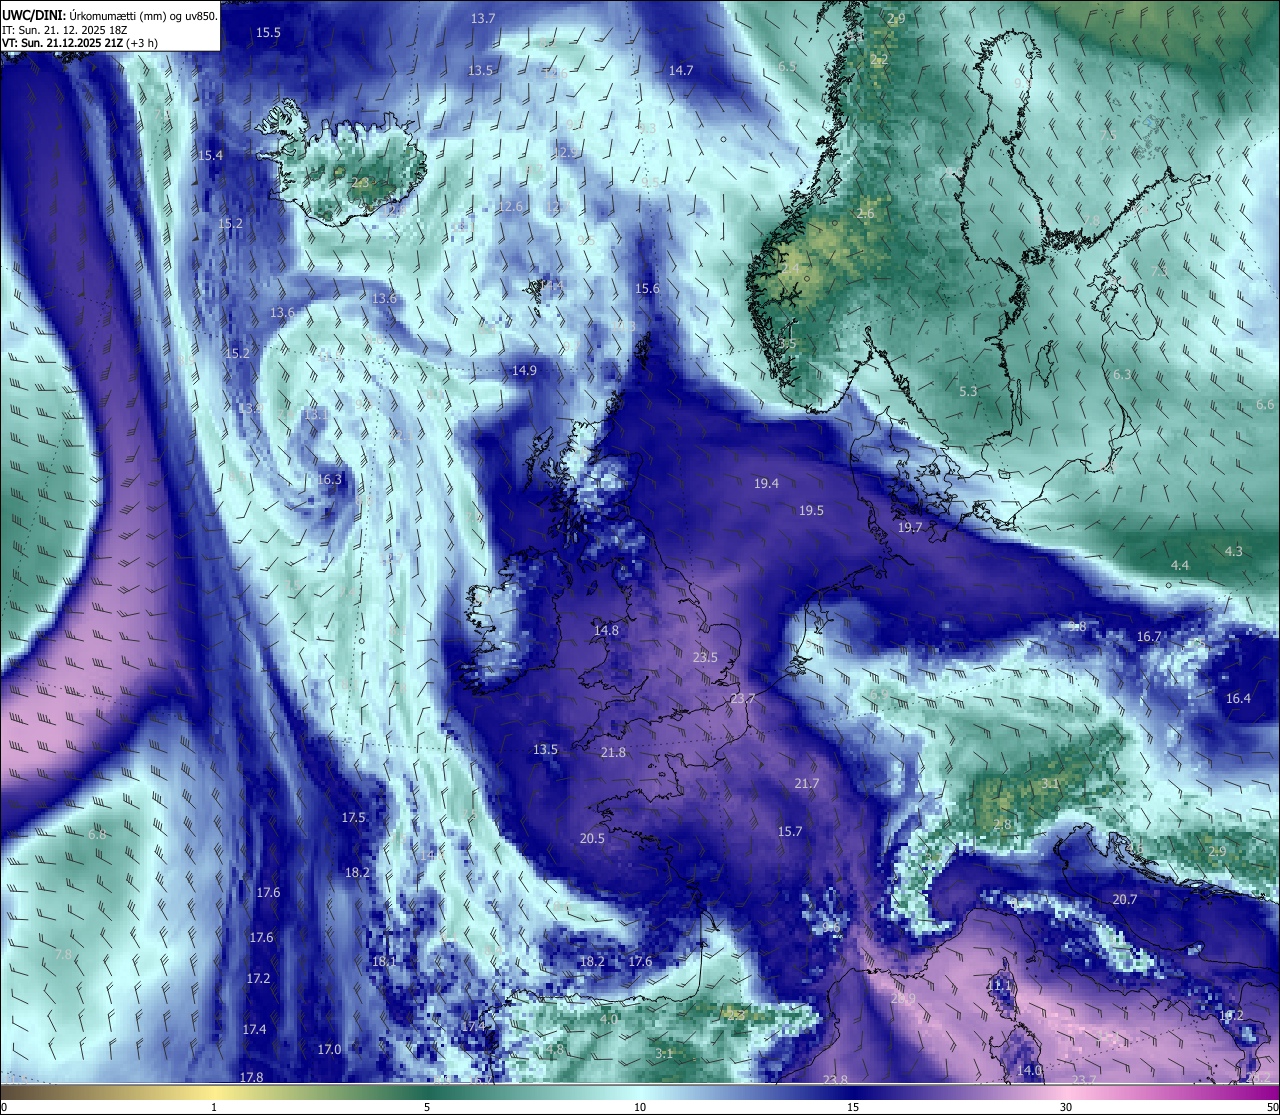Click the 17.2 value in the Atlantic
This screenshot has width=1280, height=1115.
[258, 978]
